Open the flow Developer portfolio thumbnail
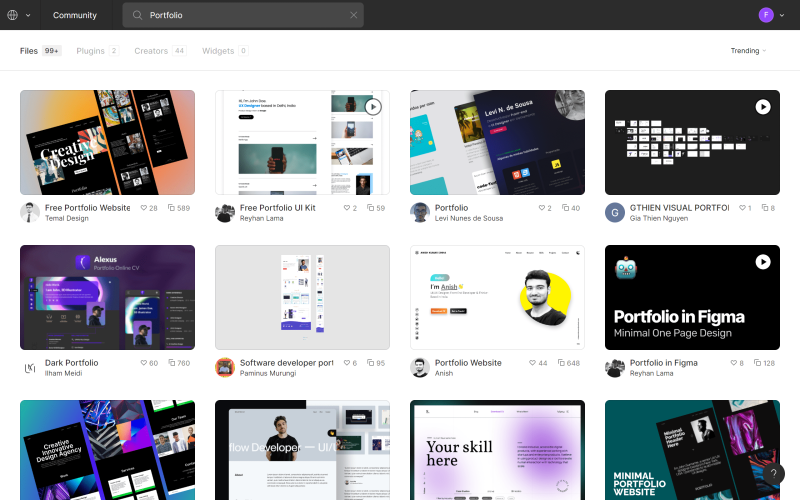Image resolution: width=800 pixels, height=500 pixels. [302, 450]
